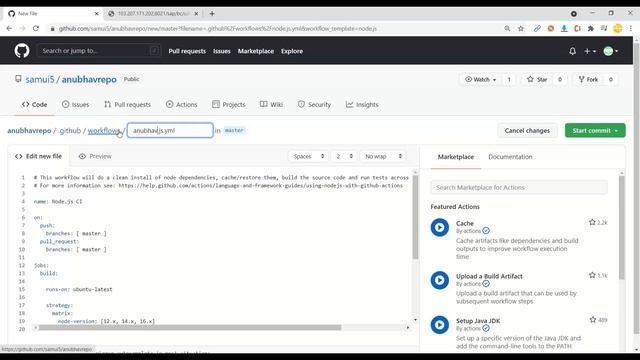Switch to the second browser tab

click(153, 13)
